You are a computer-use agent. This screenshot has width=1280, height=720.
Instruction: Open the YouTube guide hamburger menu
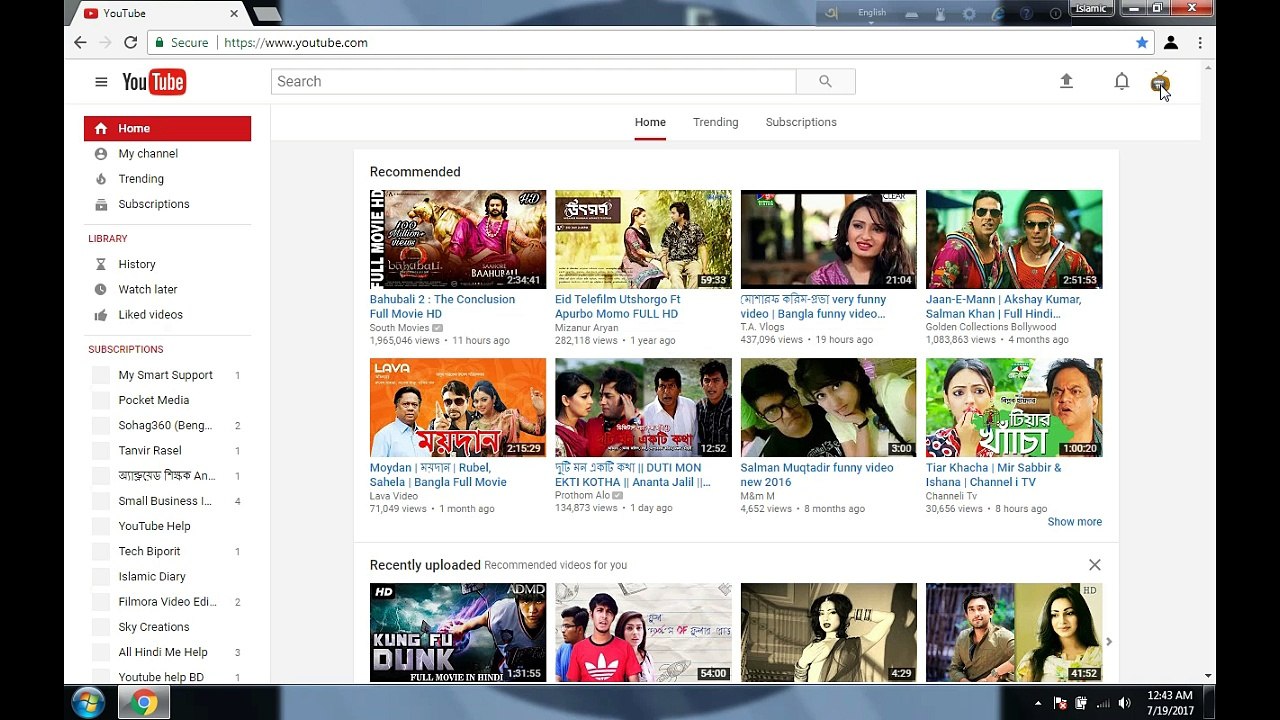101,82
